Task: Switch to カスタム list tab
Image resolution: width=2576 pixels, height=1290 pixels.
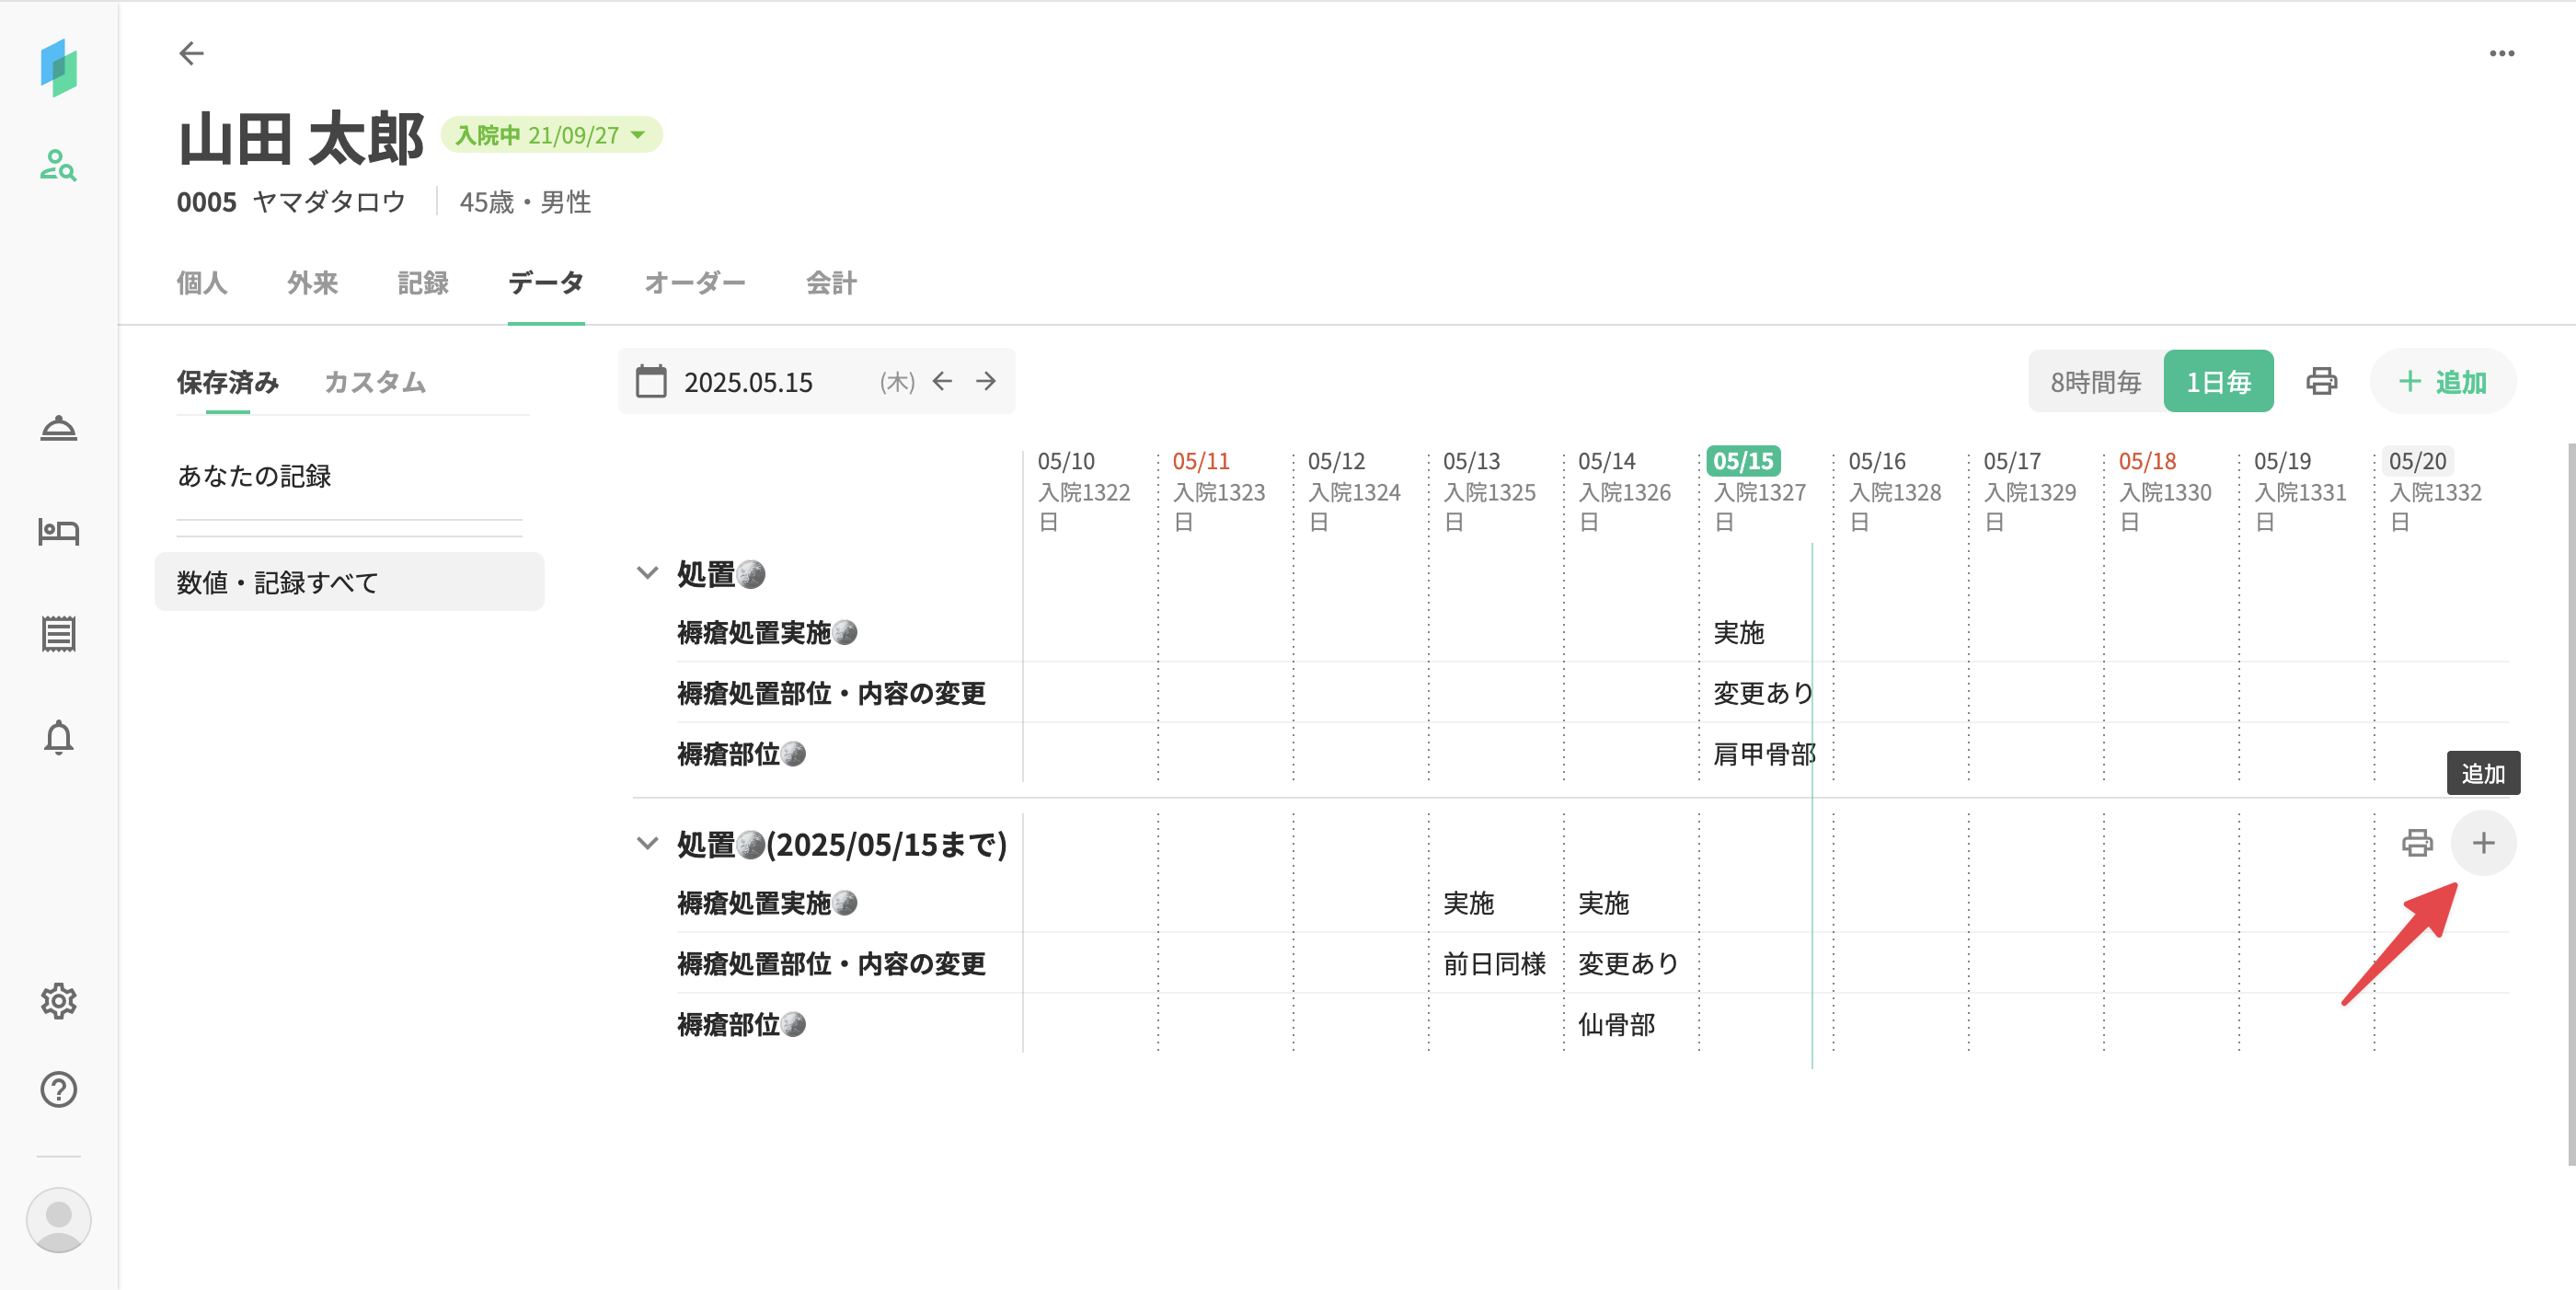Action: pos(375,382)
